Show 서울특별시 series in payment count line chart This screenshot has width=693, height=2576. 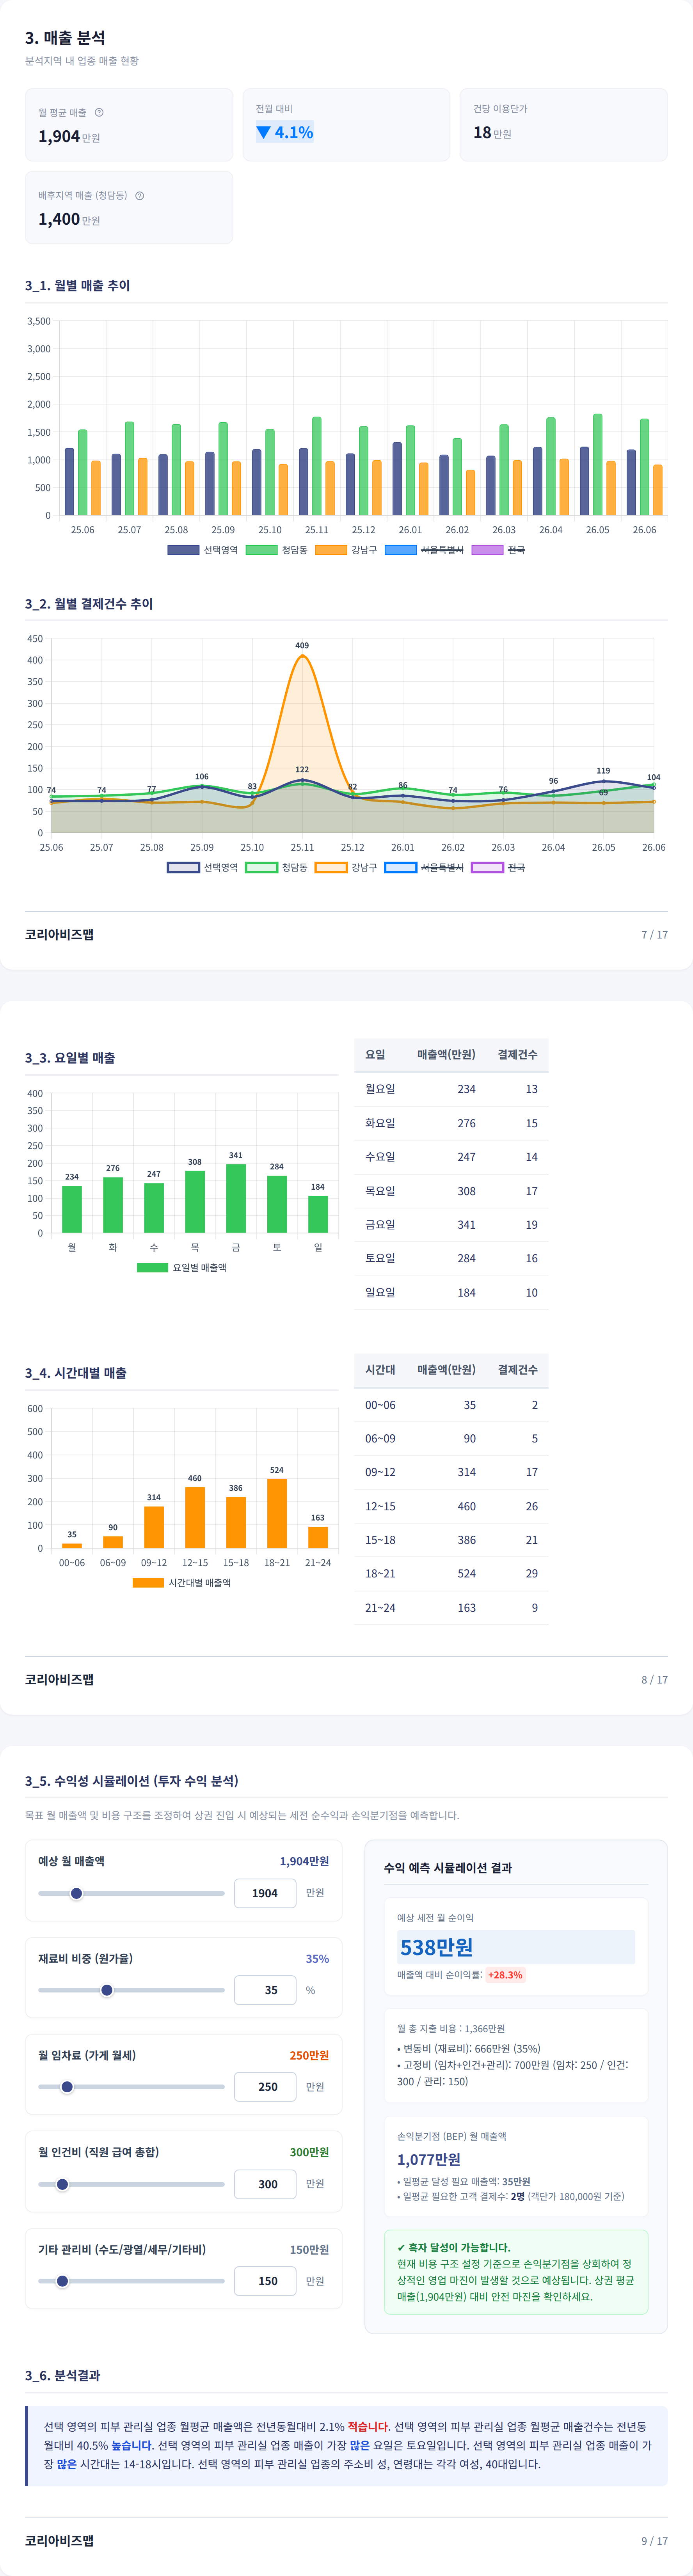pyautogui.click(x=425, y=867)
